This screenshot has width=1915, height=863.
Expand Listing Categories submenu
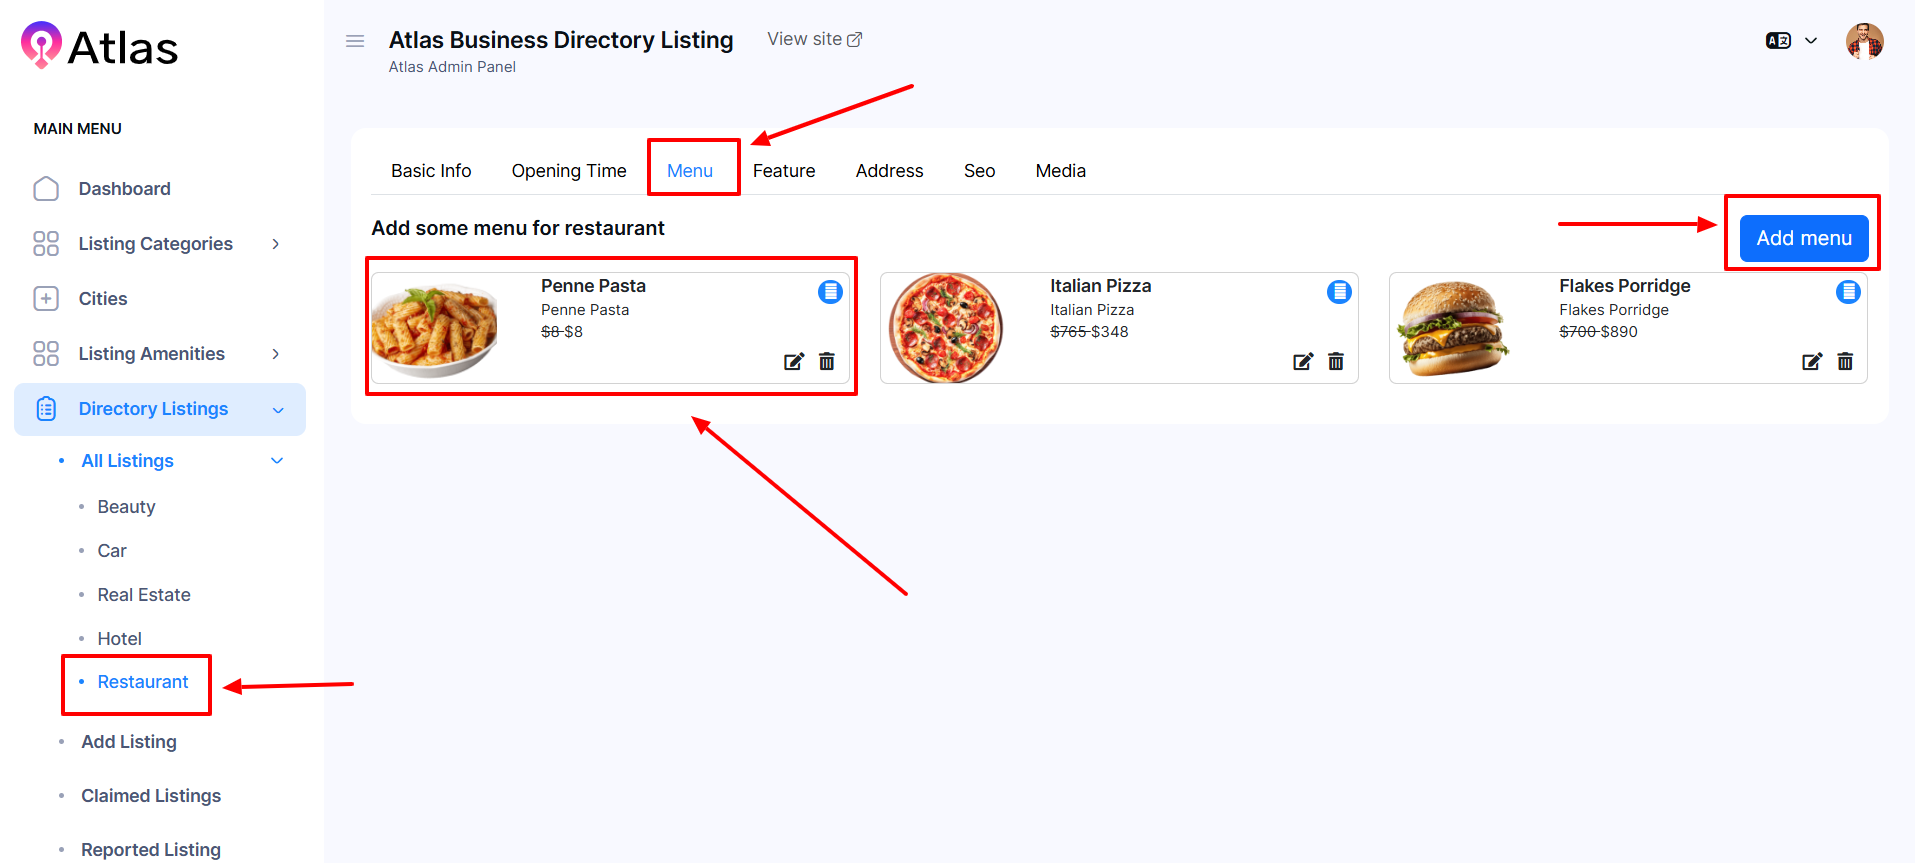(x=276, y=244)
